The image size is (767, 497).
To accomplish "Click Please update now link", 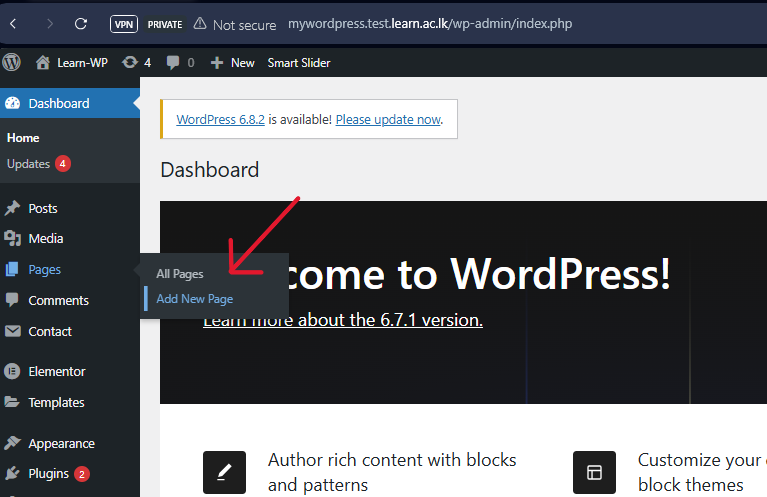I will (x=388, y=119).
